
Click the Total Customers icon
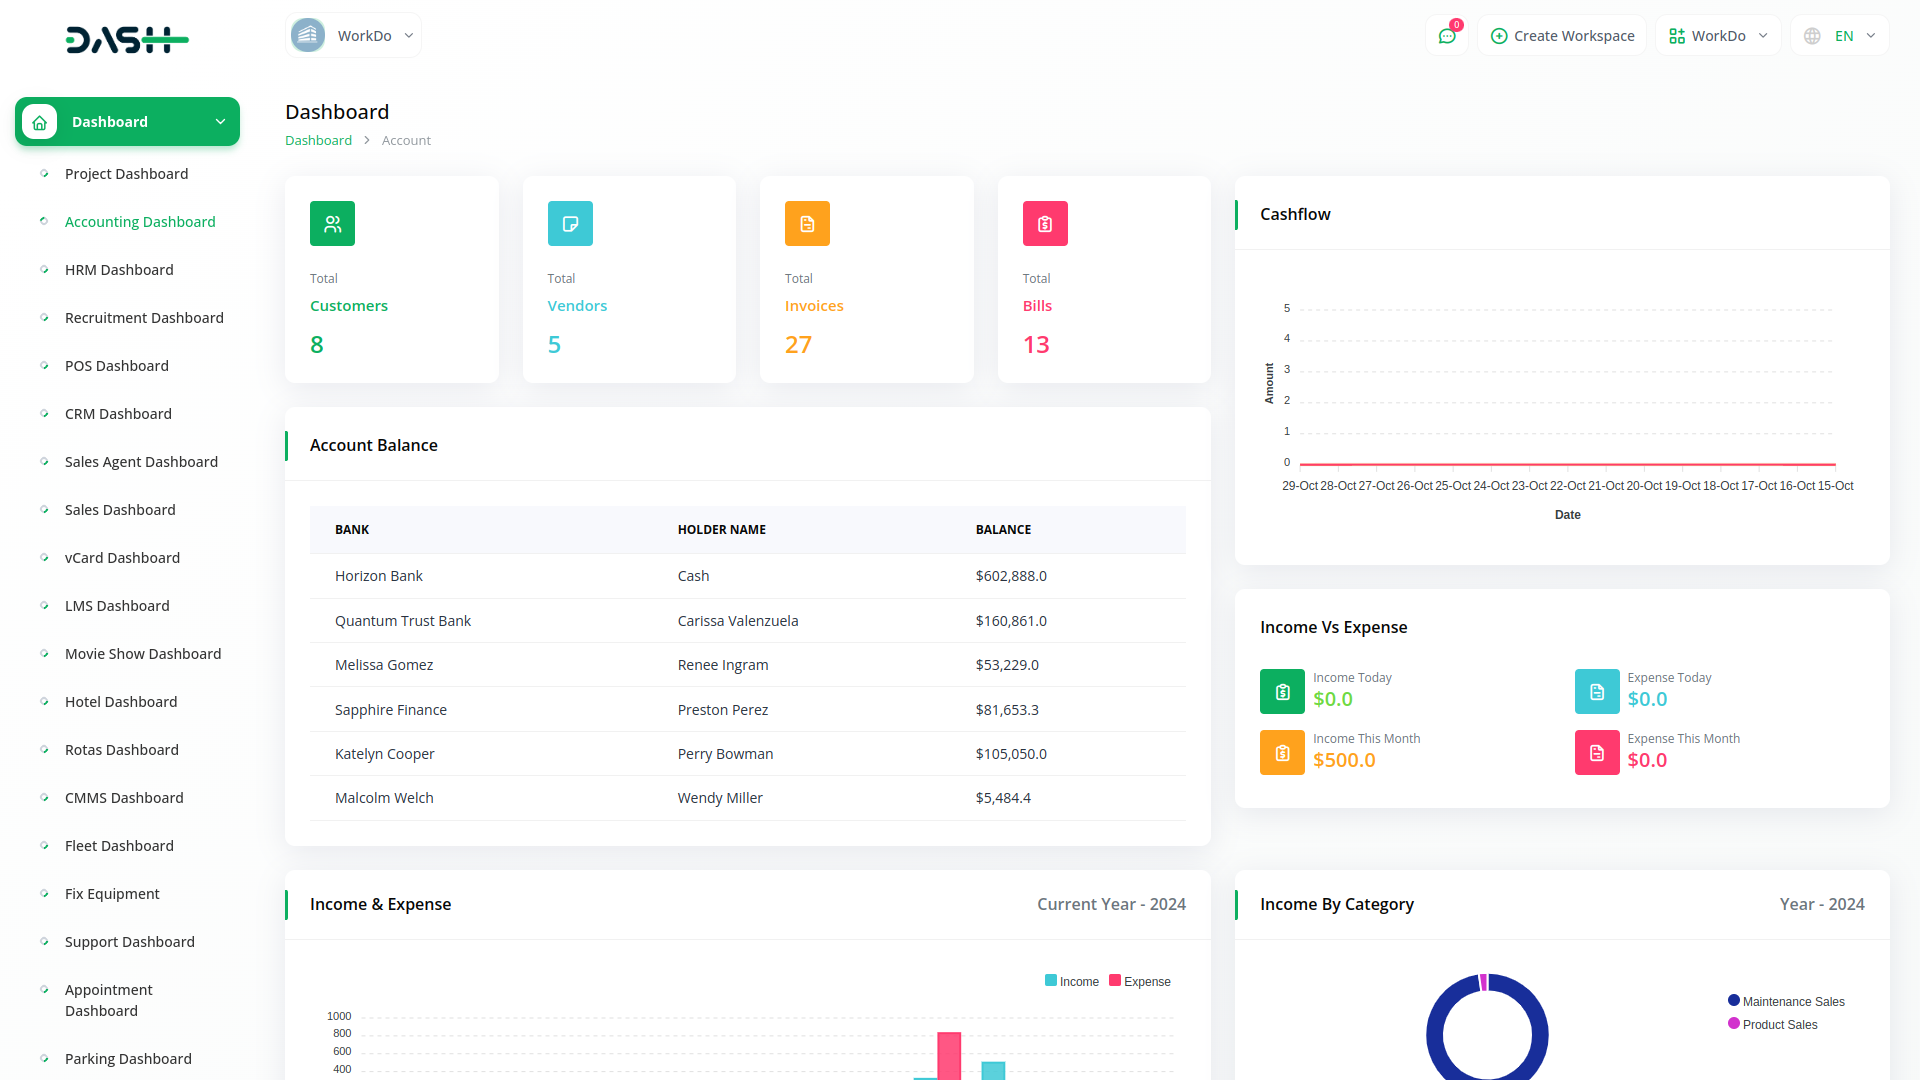pyautogui.click(x=332, y=223)
